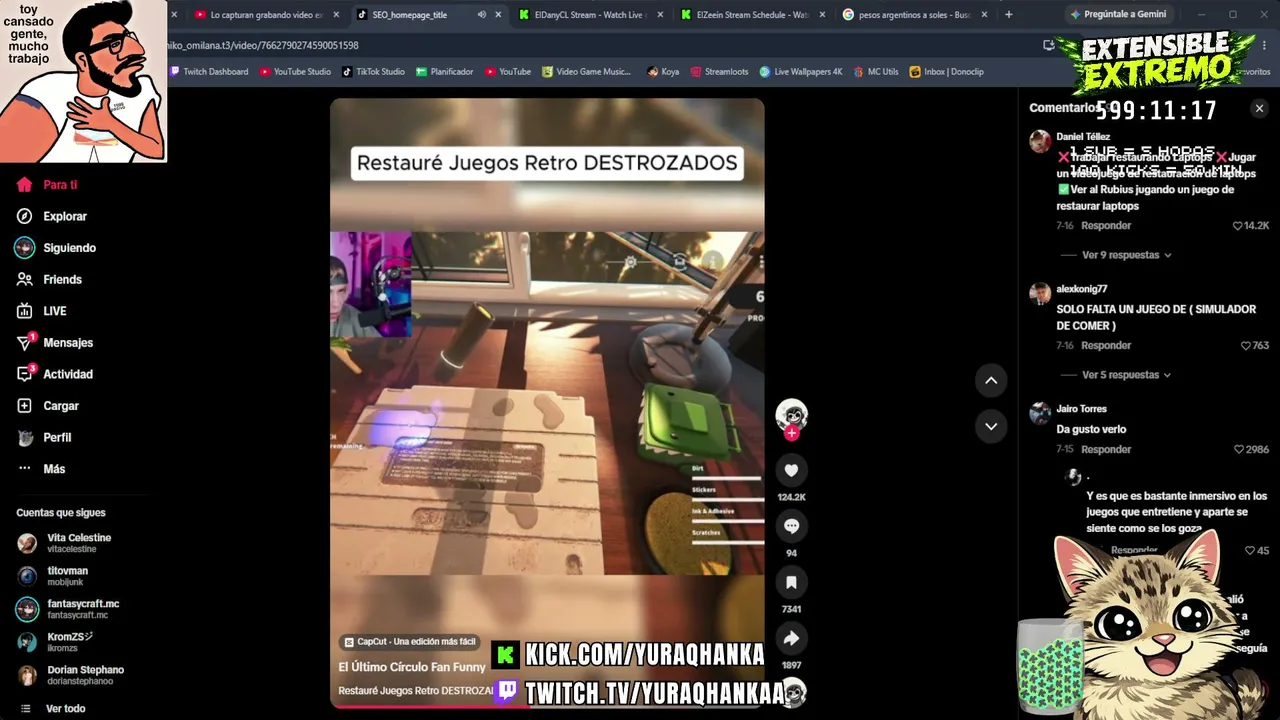Click the CapCut - Una edición más fácil tag
This screenshot has width=1280, height=720.
tap(409, 642)
